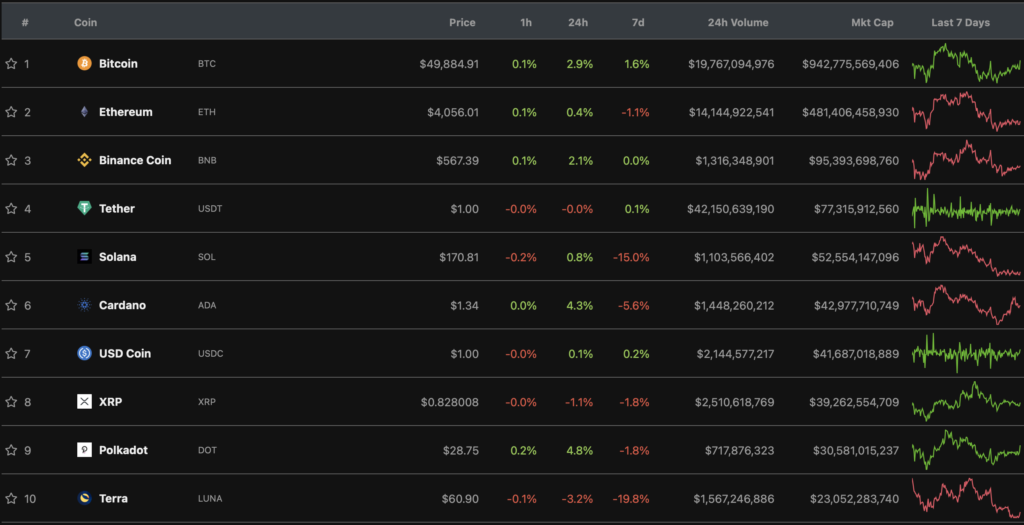Screen dimensions: 1024x525
Task: Click the Binance Coin logo icon
Action: tap(84, 160)
